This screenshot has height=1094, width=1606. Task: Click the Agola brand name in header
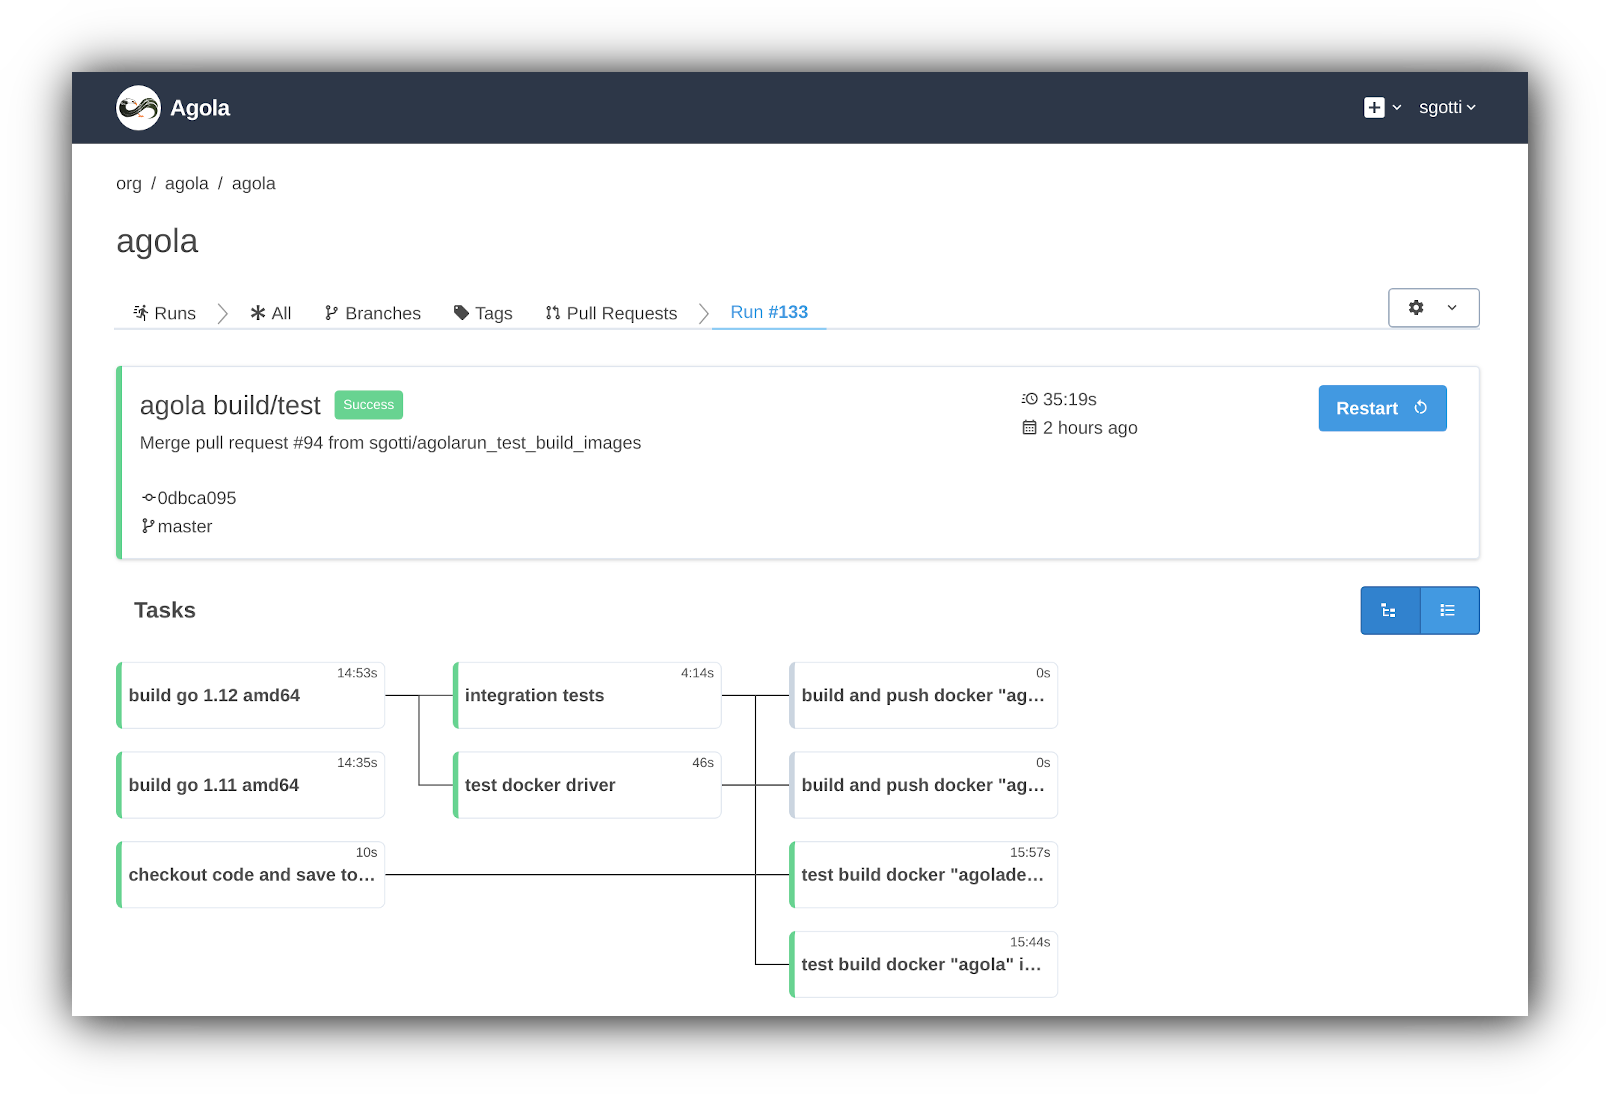[200, 108]
